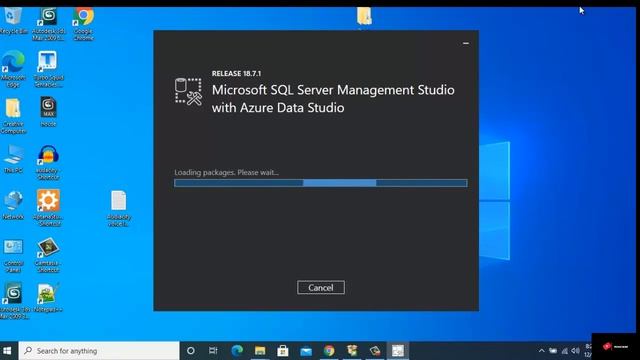Open Cortana from the taskbar
Screen dimensions: 640x360
191,351
